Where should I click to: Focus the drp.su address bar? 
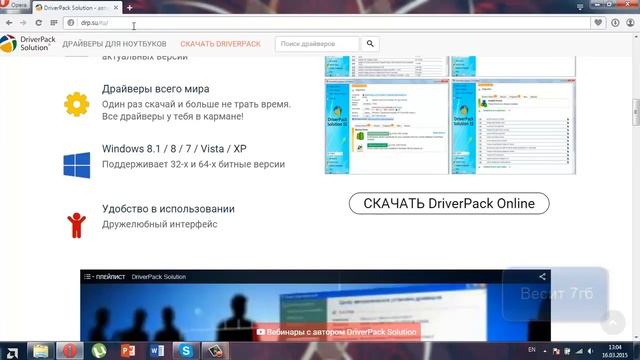tap(327, 23)
